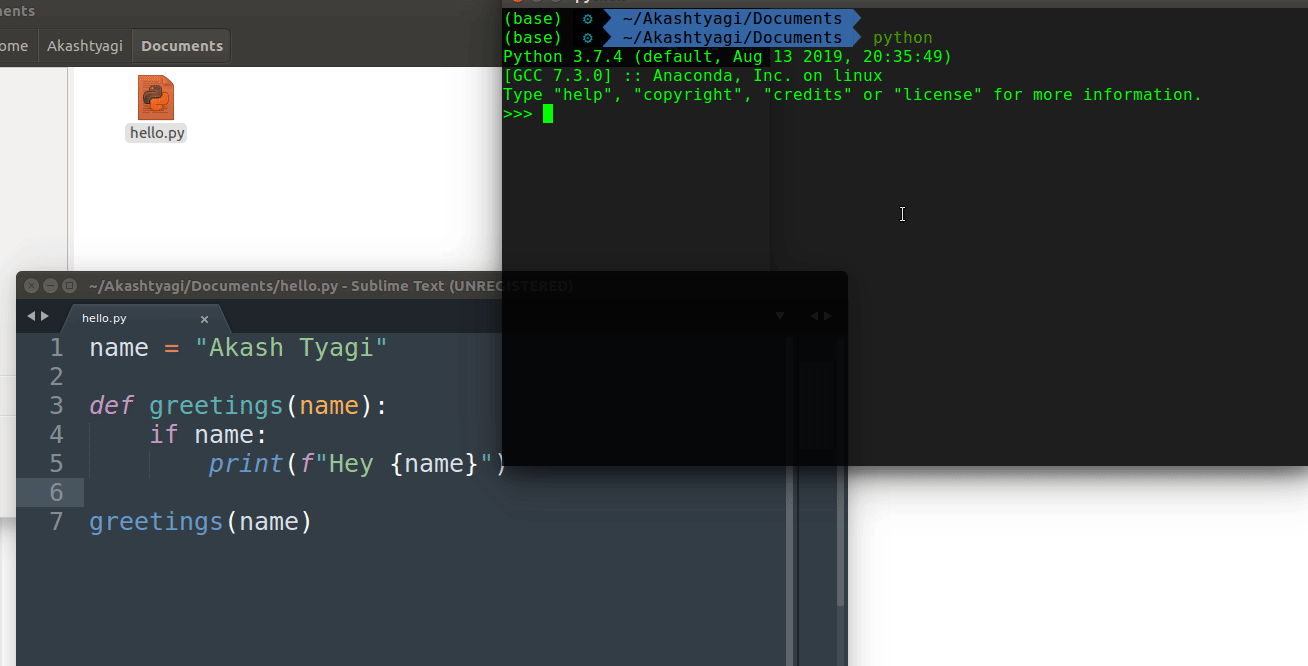Click the Python REPL prompt after >>>
This screenshot has width=1308, height=666.
tap(546, 113)
